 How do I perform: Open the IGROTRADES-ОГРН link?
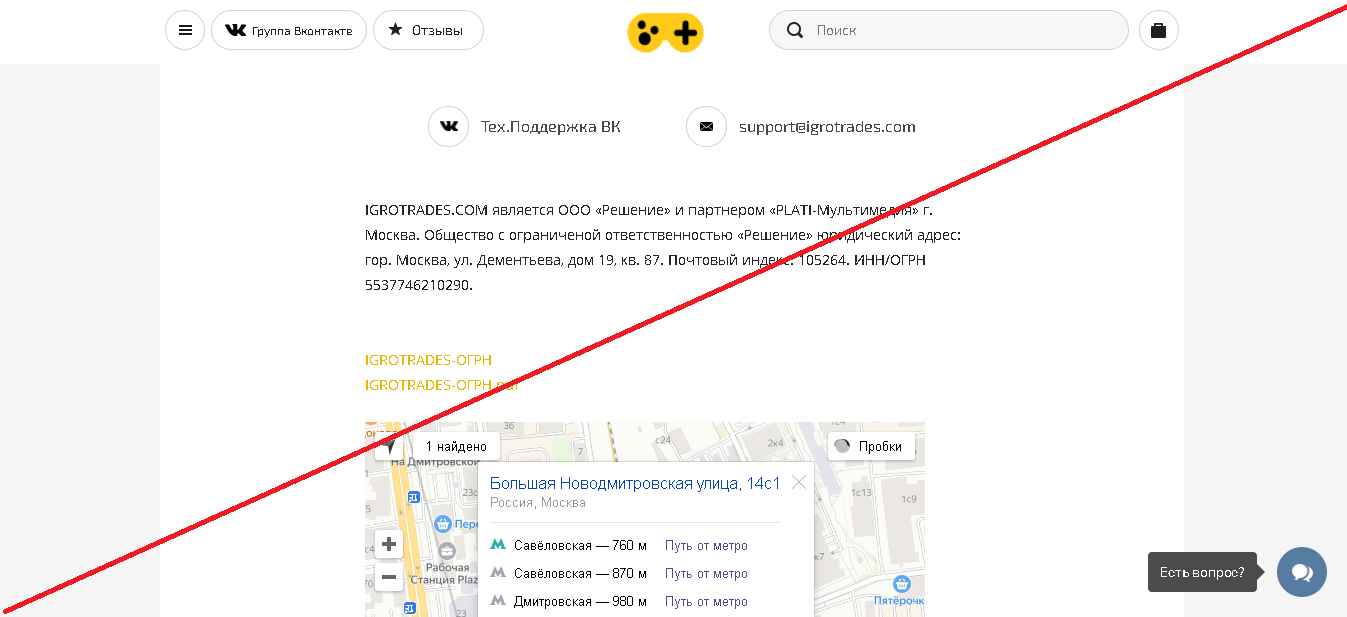tap(428, 360)
